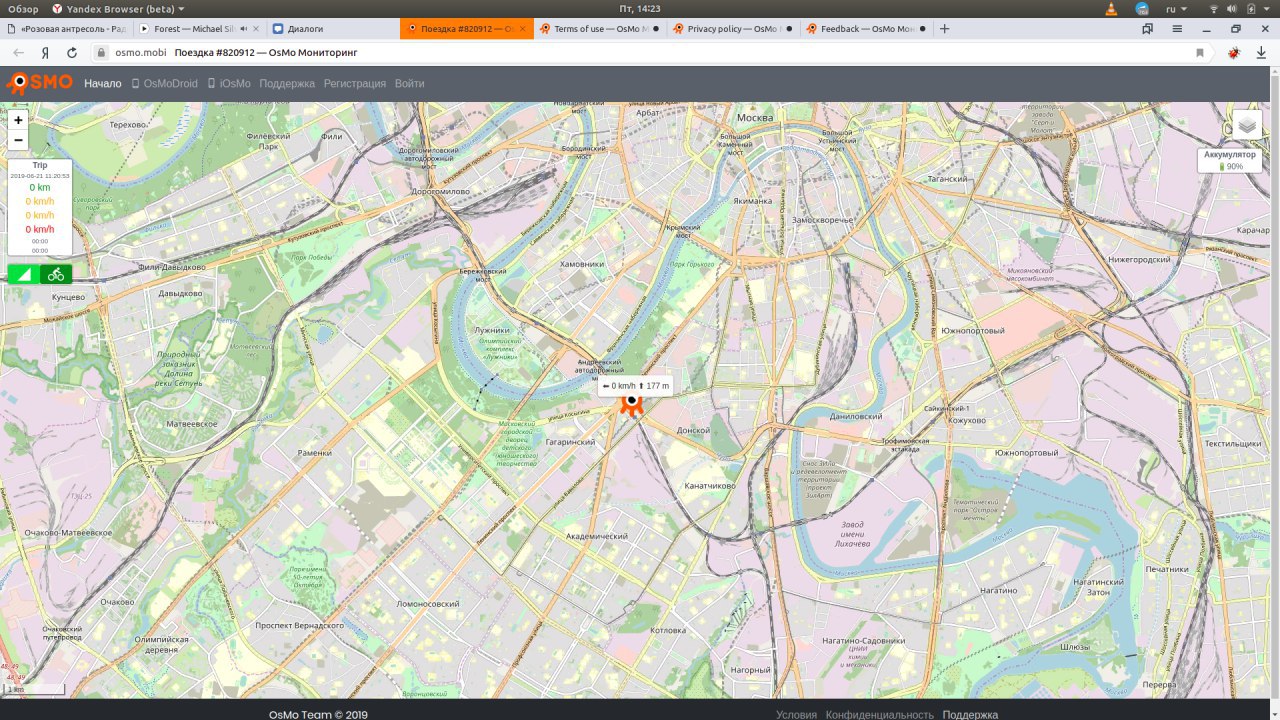Click the Yandex home button
The height and width of the screenshot is (720, 1280).
tap(46, 52)
